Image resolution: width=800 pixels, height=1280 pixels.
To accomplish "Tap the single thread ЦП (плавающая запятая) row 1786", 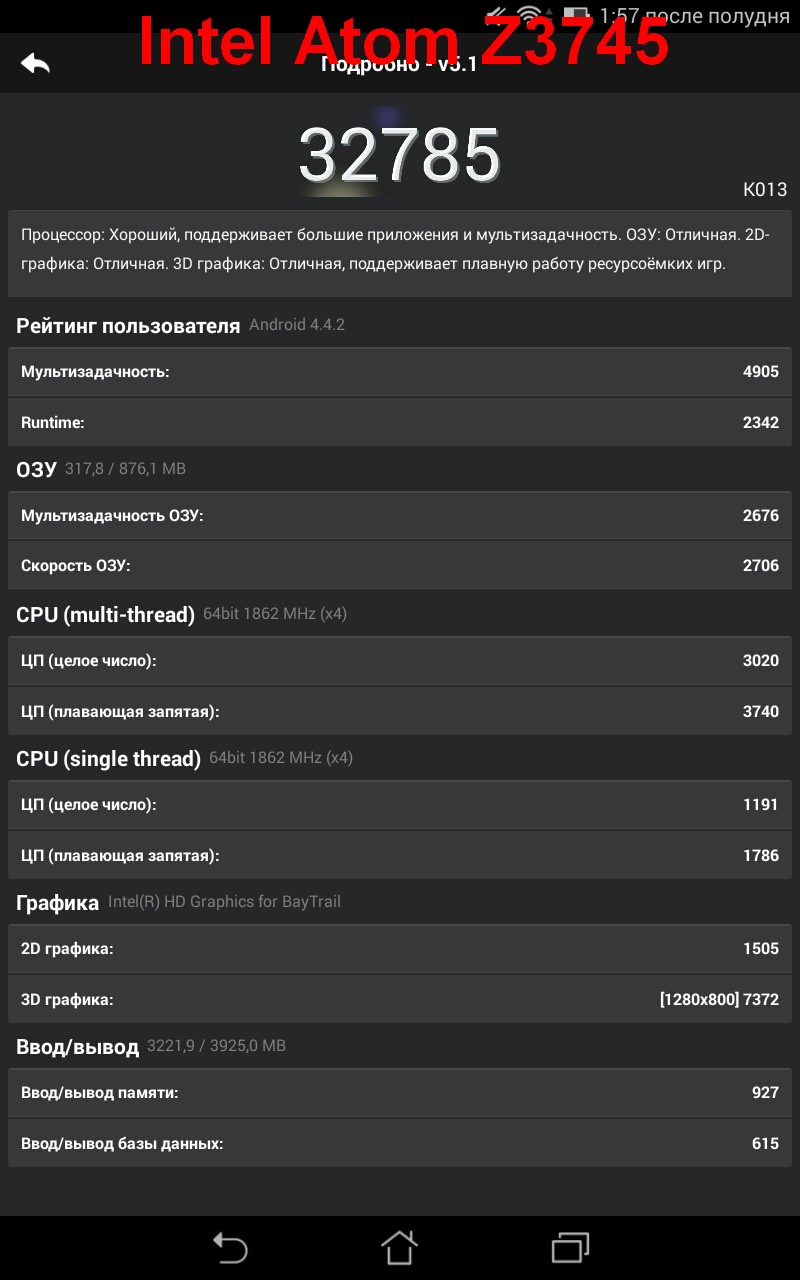I will [400, 855].
